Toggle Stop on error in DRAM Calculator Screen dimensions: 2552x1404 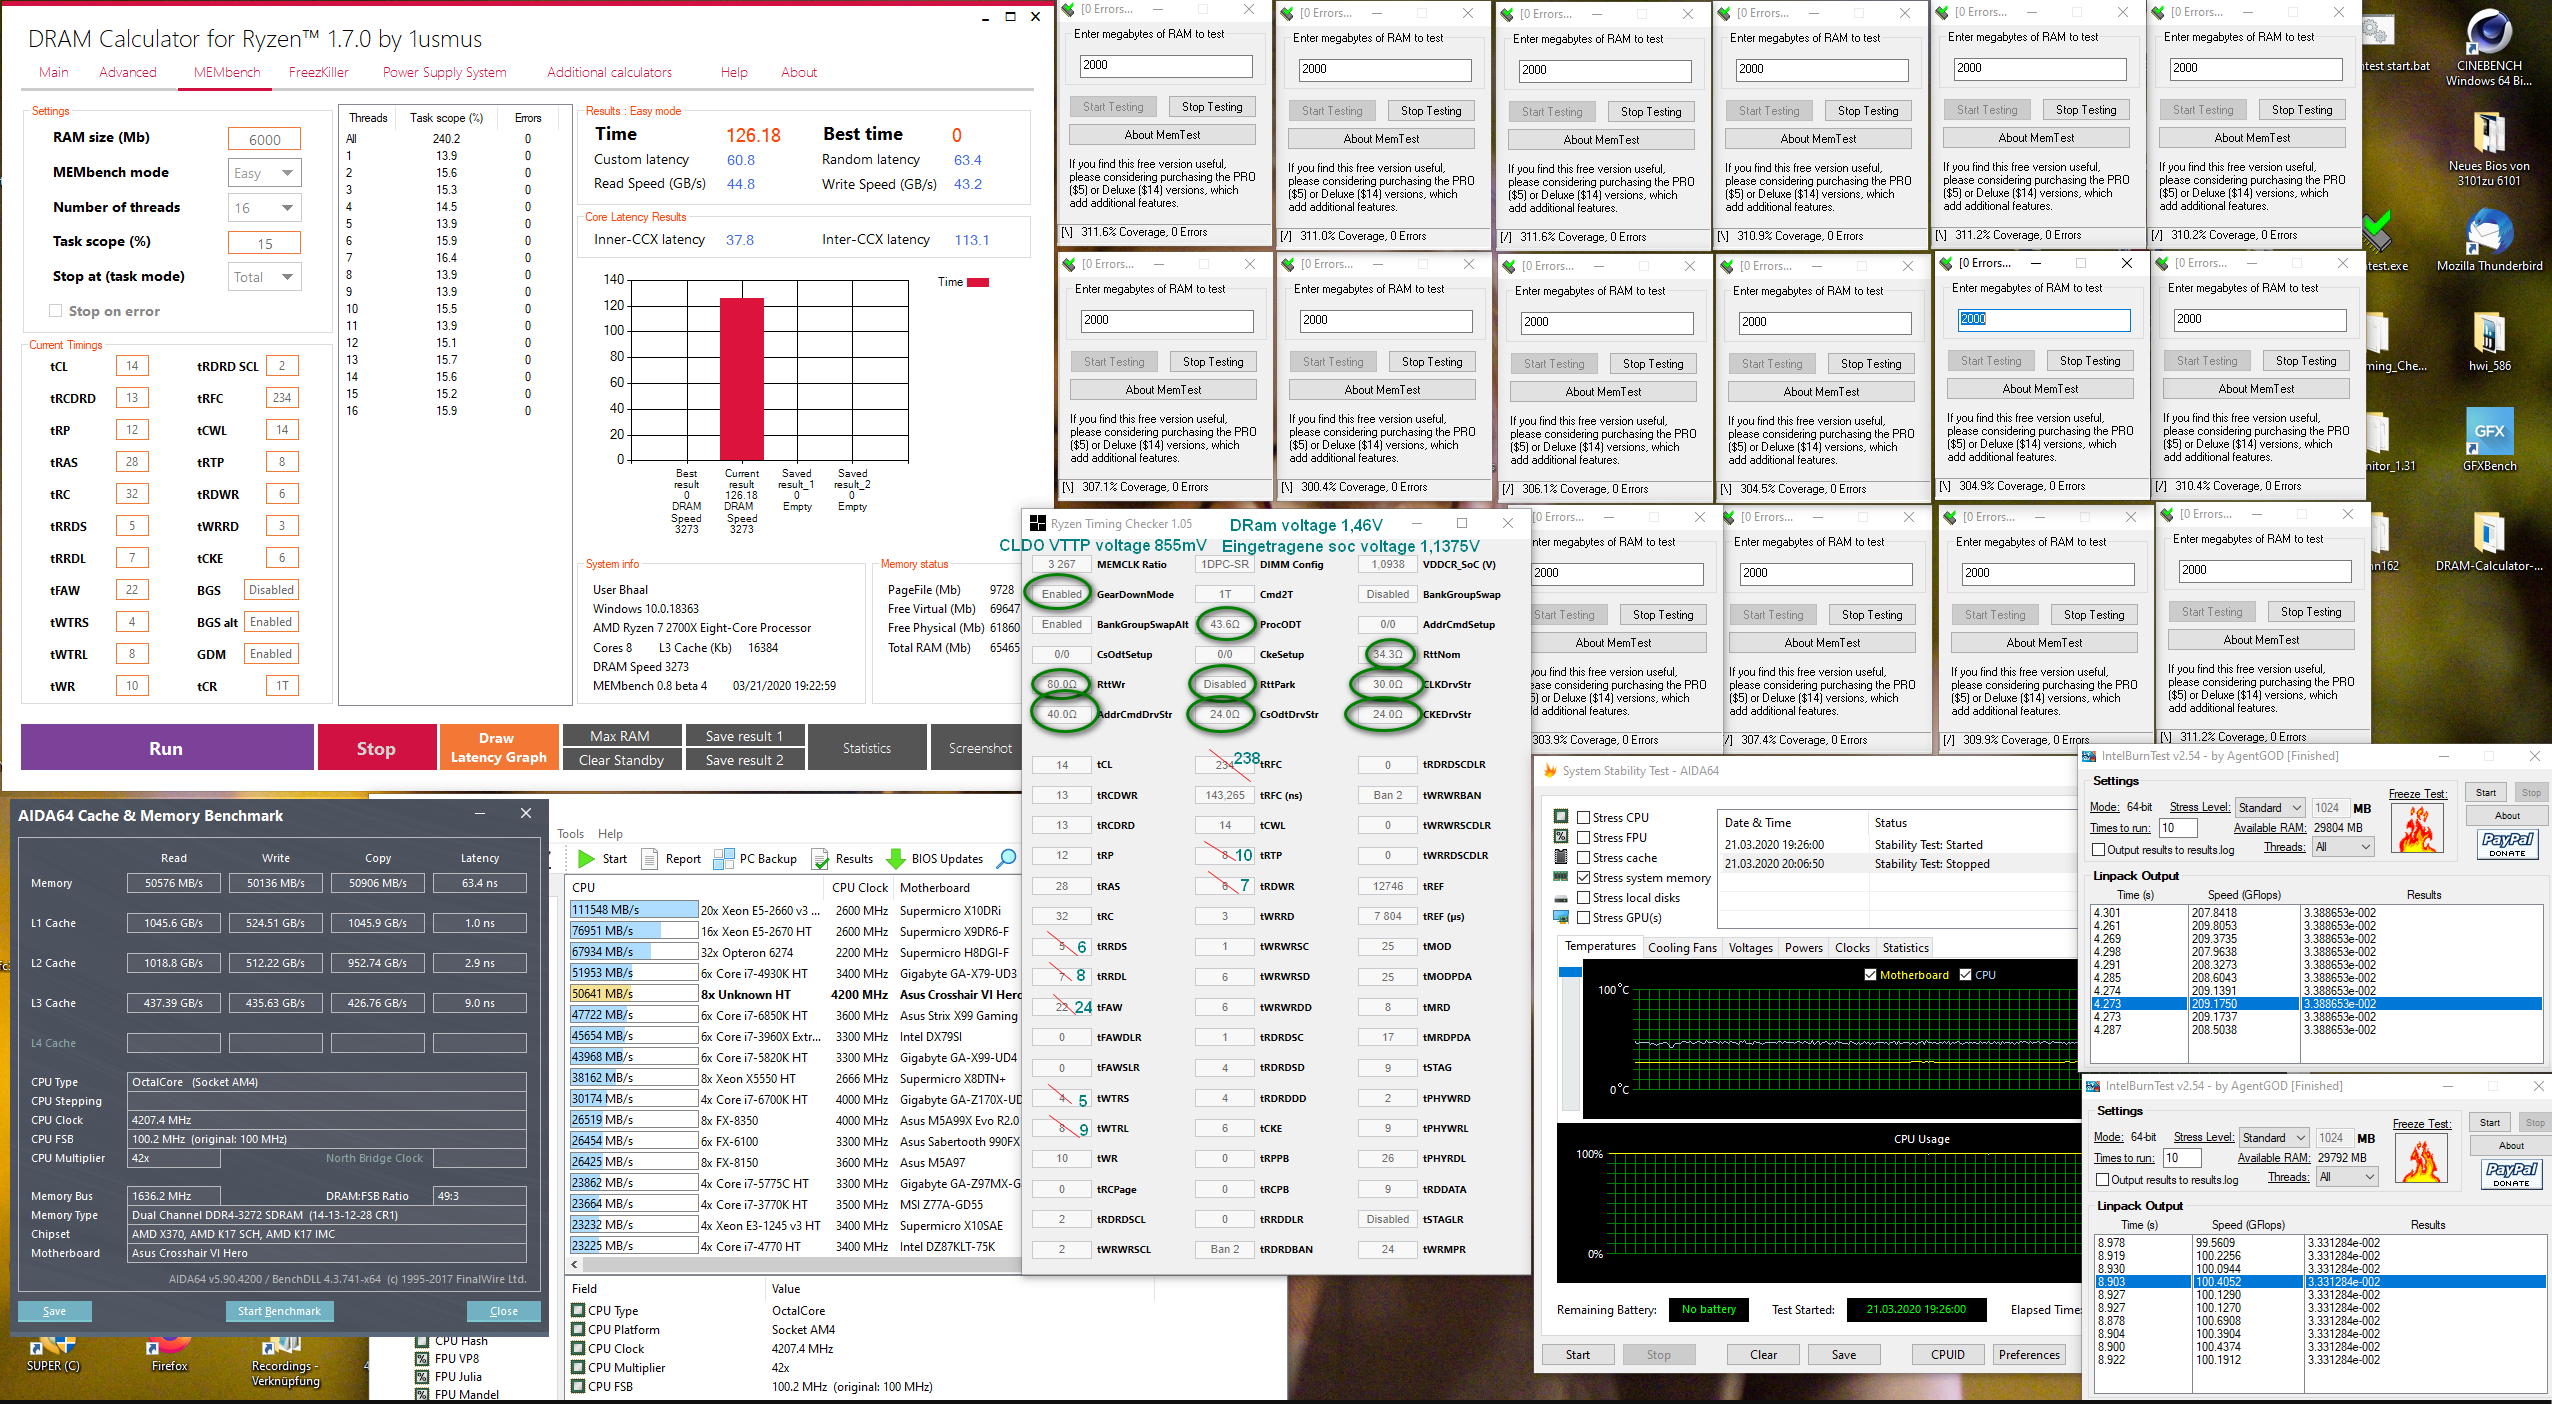[56, 311]
